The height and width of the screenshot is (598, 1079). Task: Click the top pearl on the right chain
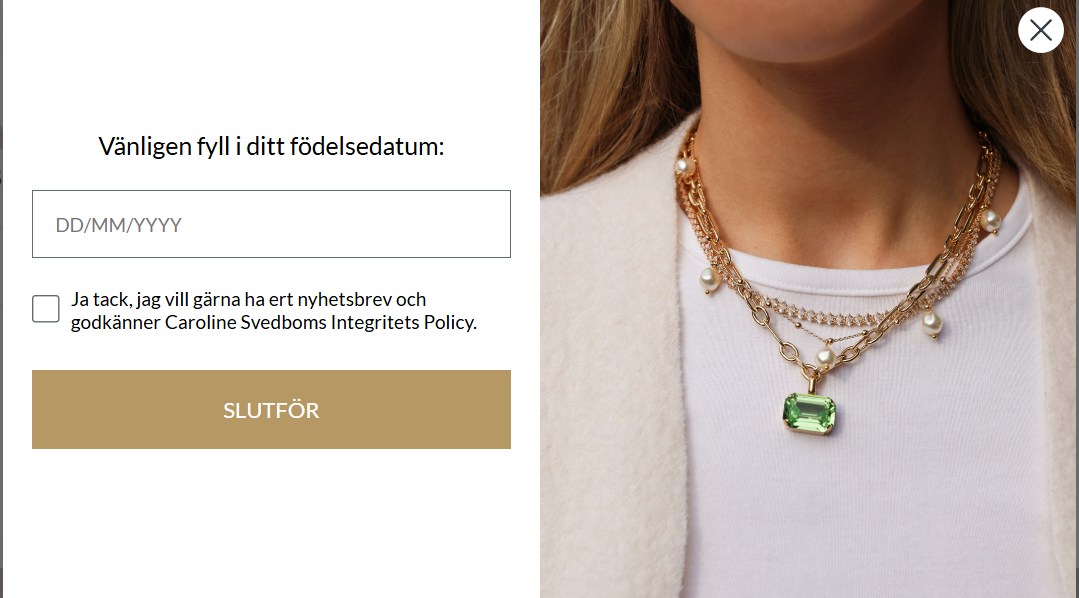[x=990, y=221]
